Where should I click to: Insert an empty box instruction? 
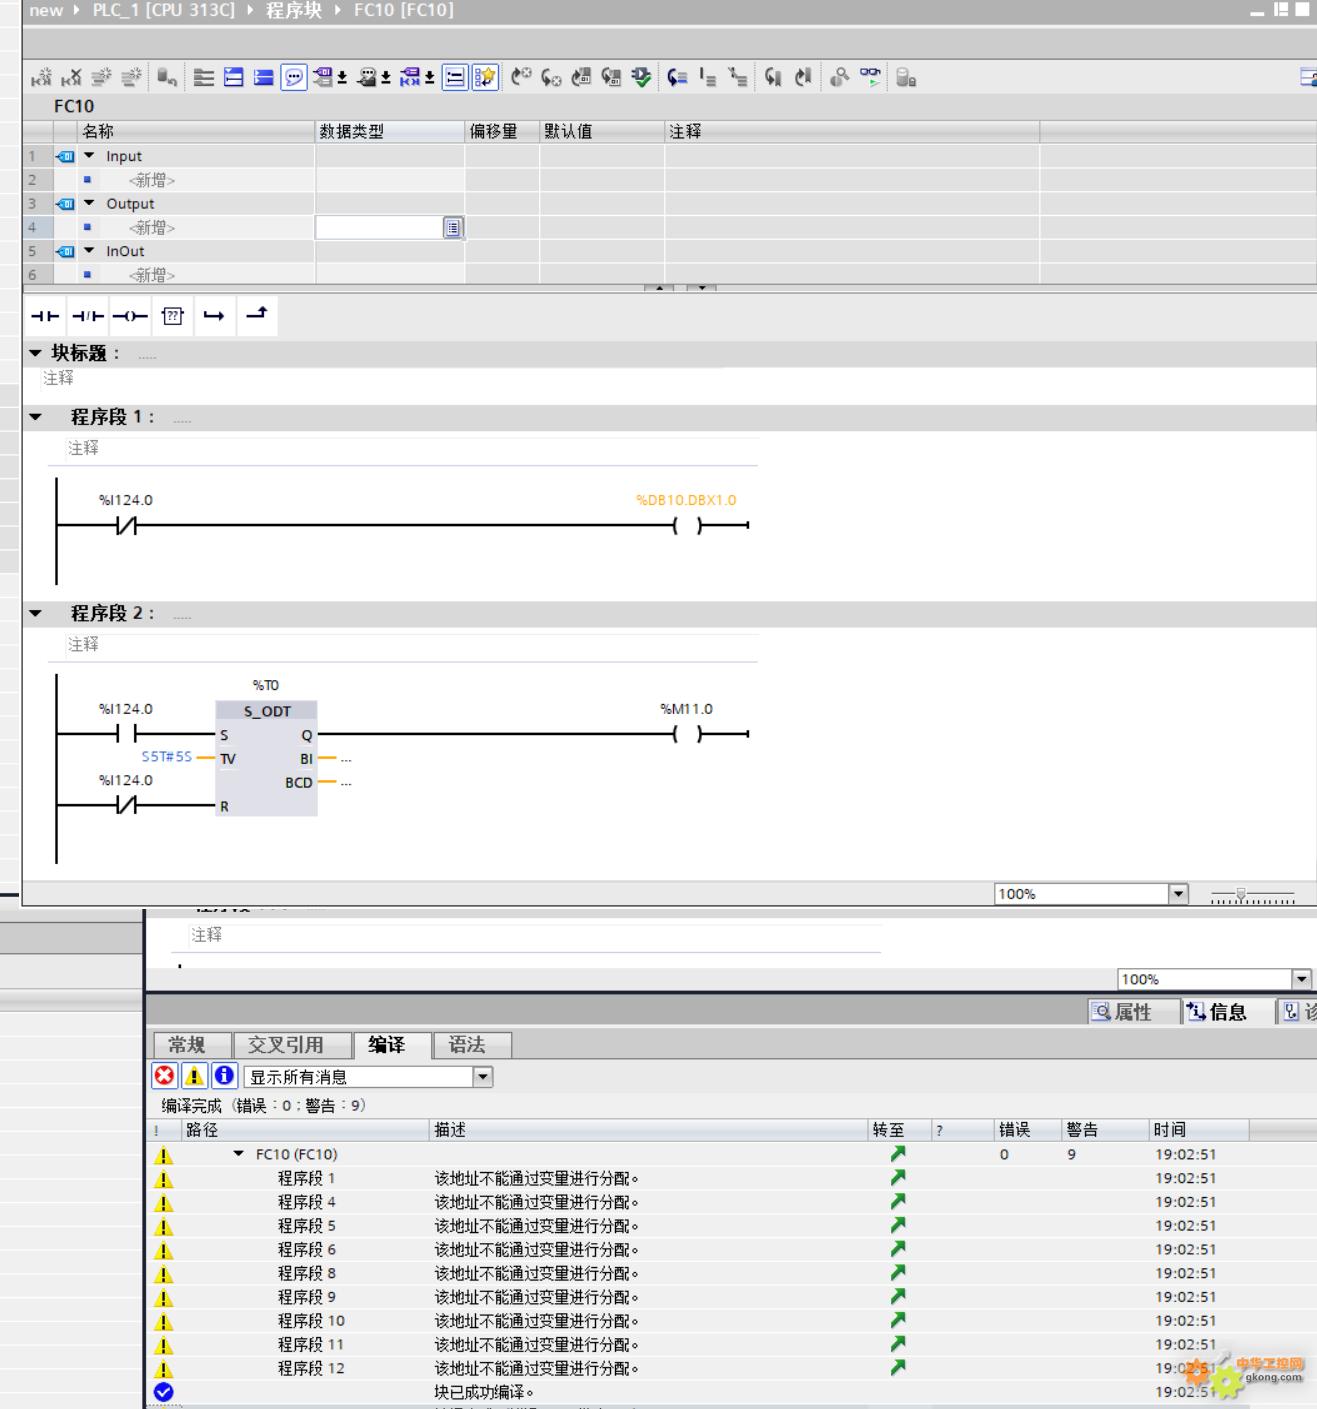pos(172,316)
